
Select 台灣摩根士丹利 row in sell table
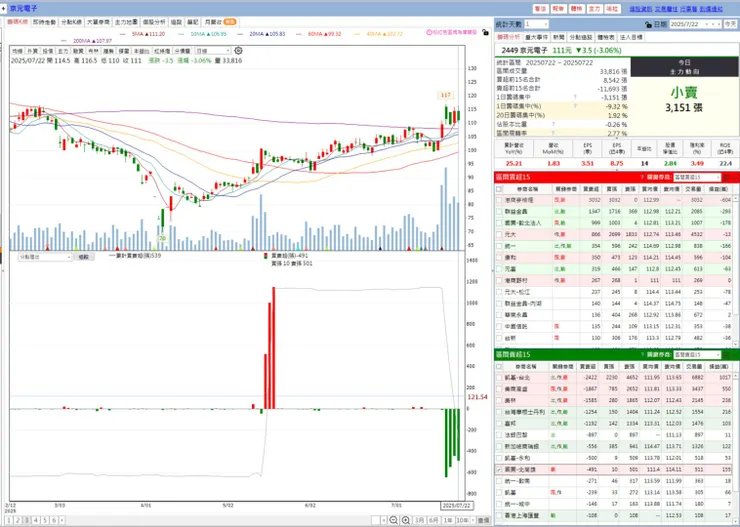click(614, 412)
